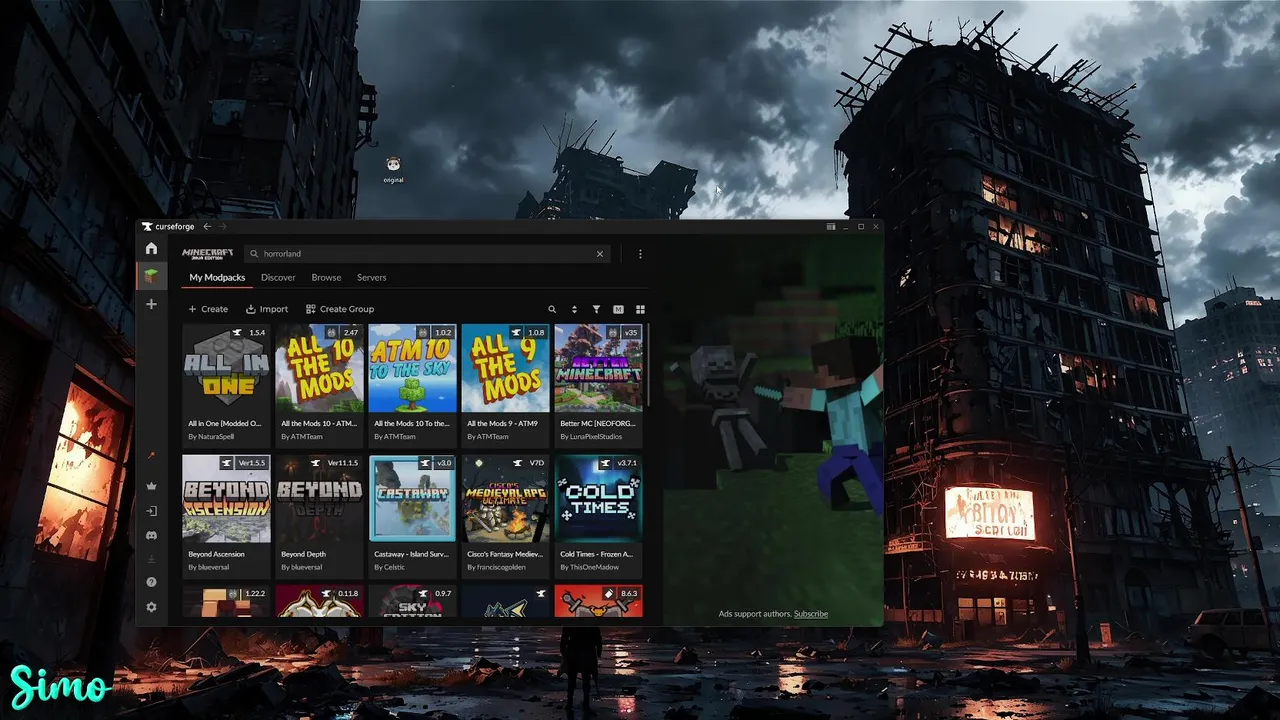Click the magnifier icon in modpack toolbar

point(551,309)
